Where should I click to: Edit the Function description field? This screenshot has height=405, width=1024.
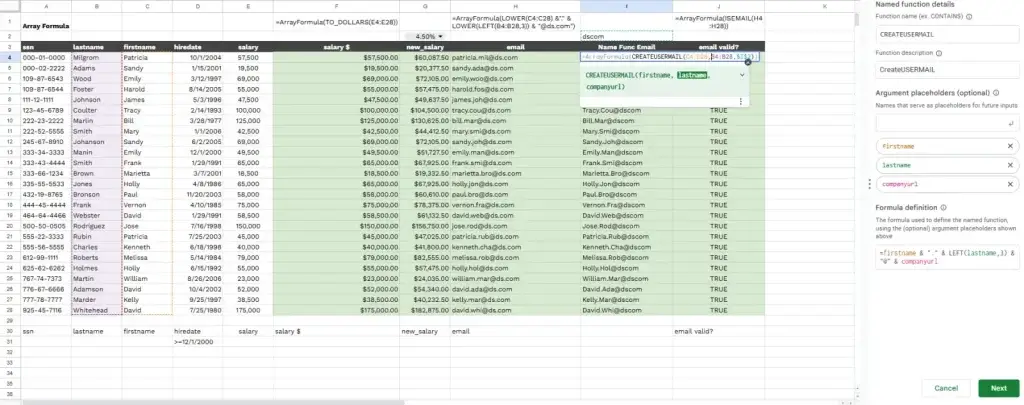click(x=947, y=69)
